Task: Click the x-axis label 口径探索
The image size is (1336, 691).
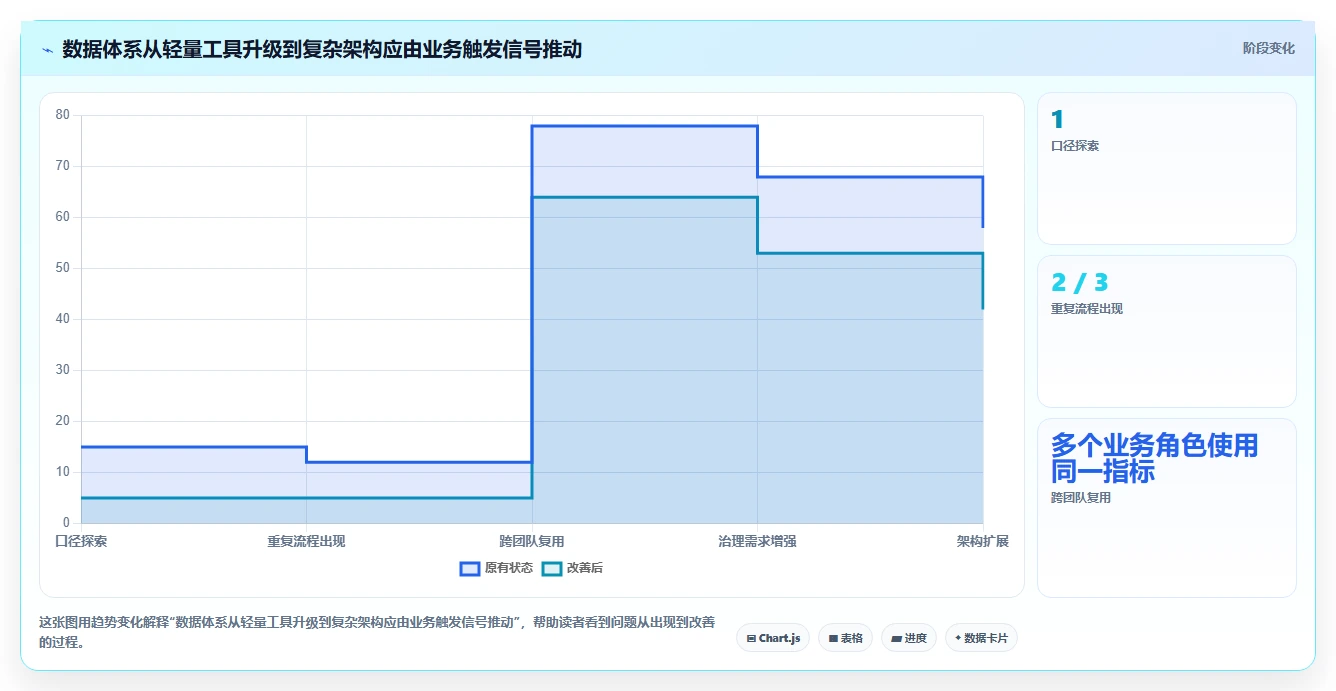Action: [81, 541]
